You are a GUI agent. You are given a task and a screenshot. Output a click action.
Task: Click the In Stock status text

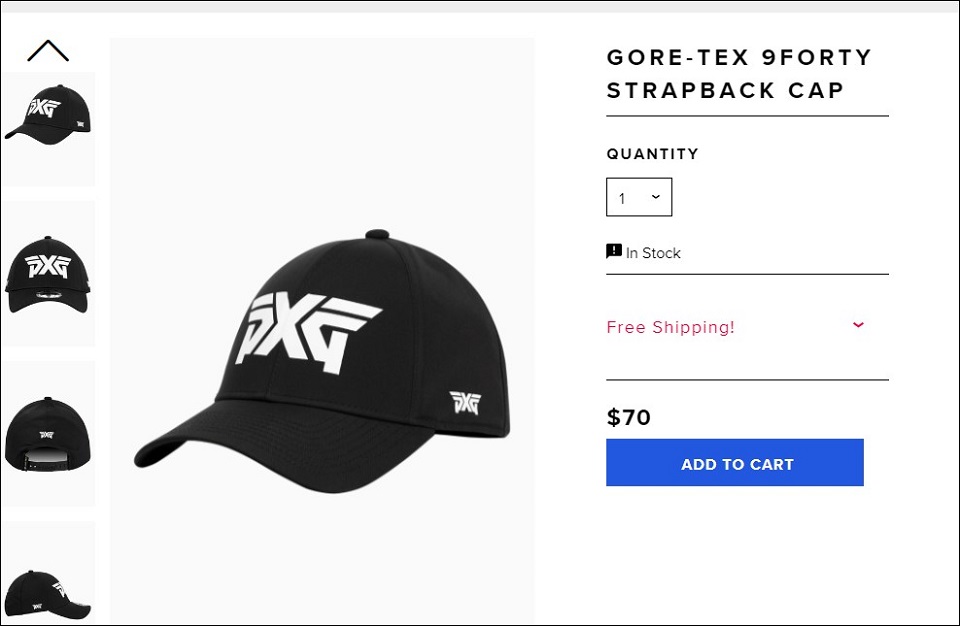(653, 253)
